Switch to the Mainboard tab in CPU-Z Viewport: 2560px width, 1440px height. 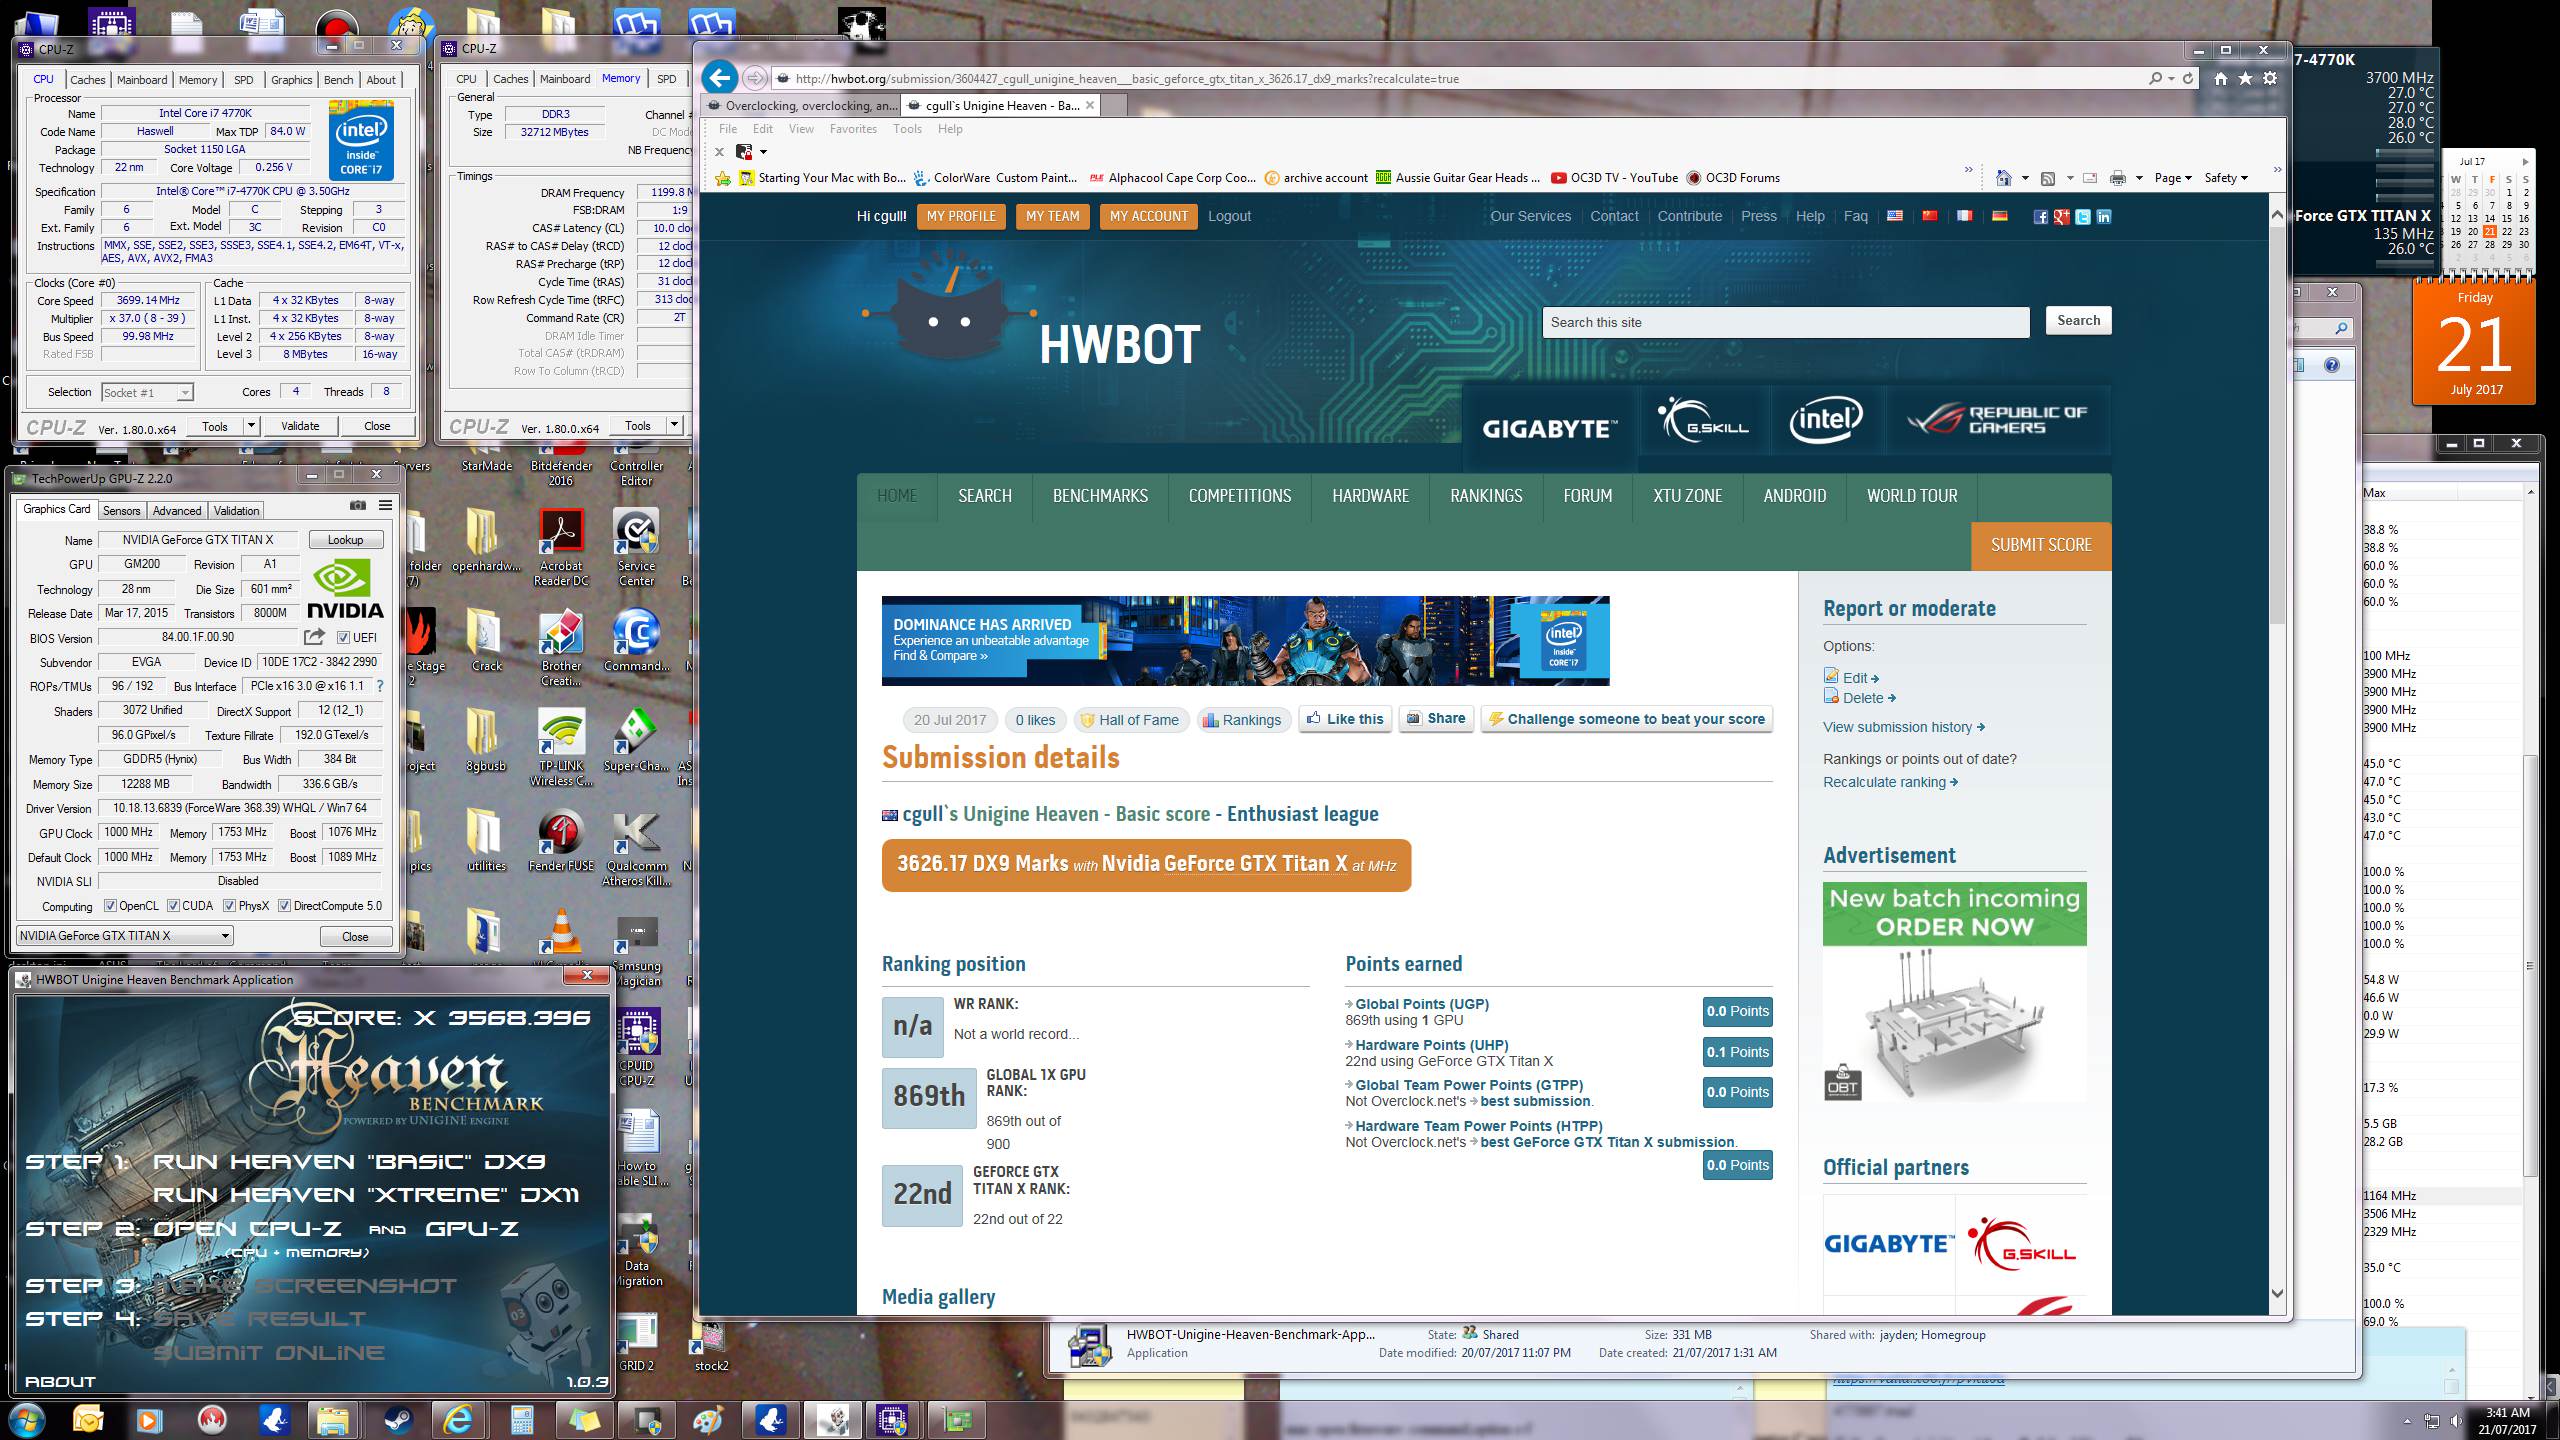coord(142,80)
